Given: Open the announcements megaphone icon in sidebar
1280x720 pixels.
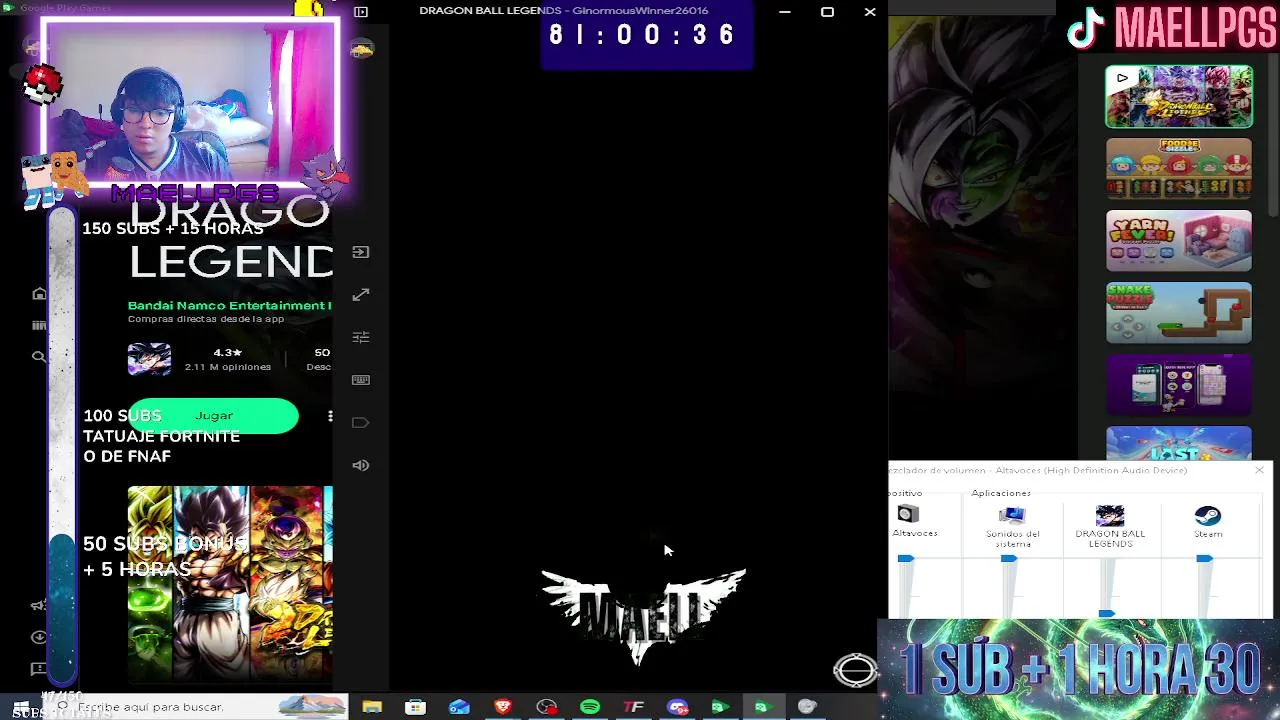Looking at the screenshot, I should pos(39,605).
